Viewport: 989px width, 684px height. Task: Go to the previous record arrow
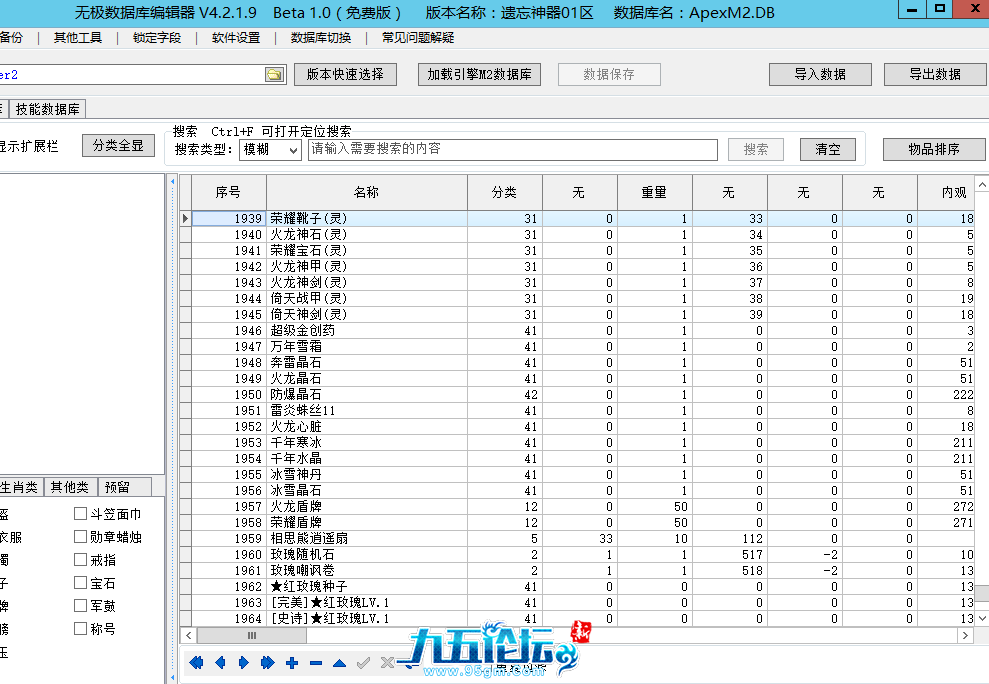coord(220,662)
